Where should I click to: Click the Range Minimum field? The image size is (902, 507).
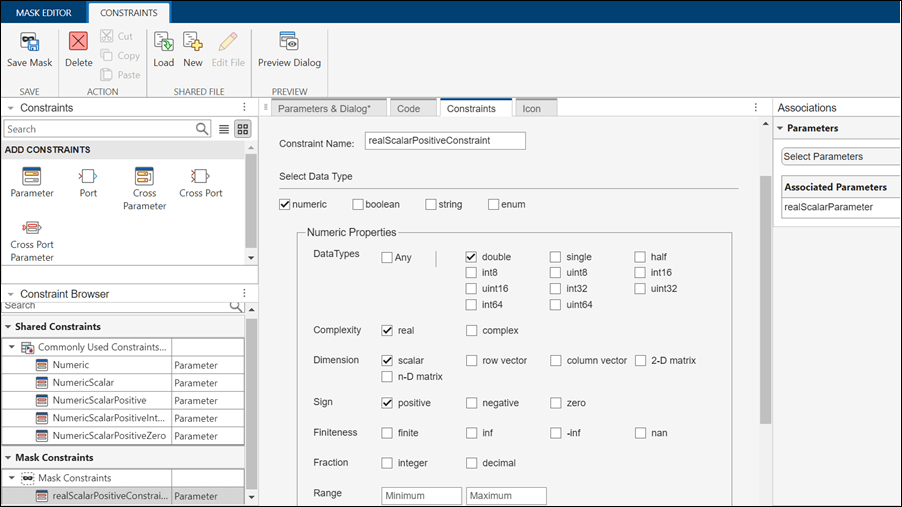click(421, 495)
